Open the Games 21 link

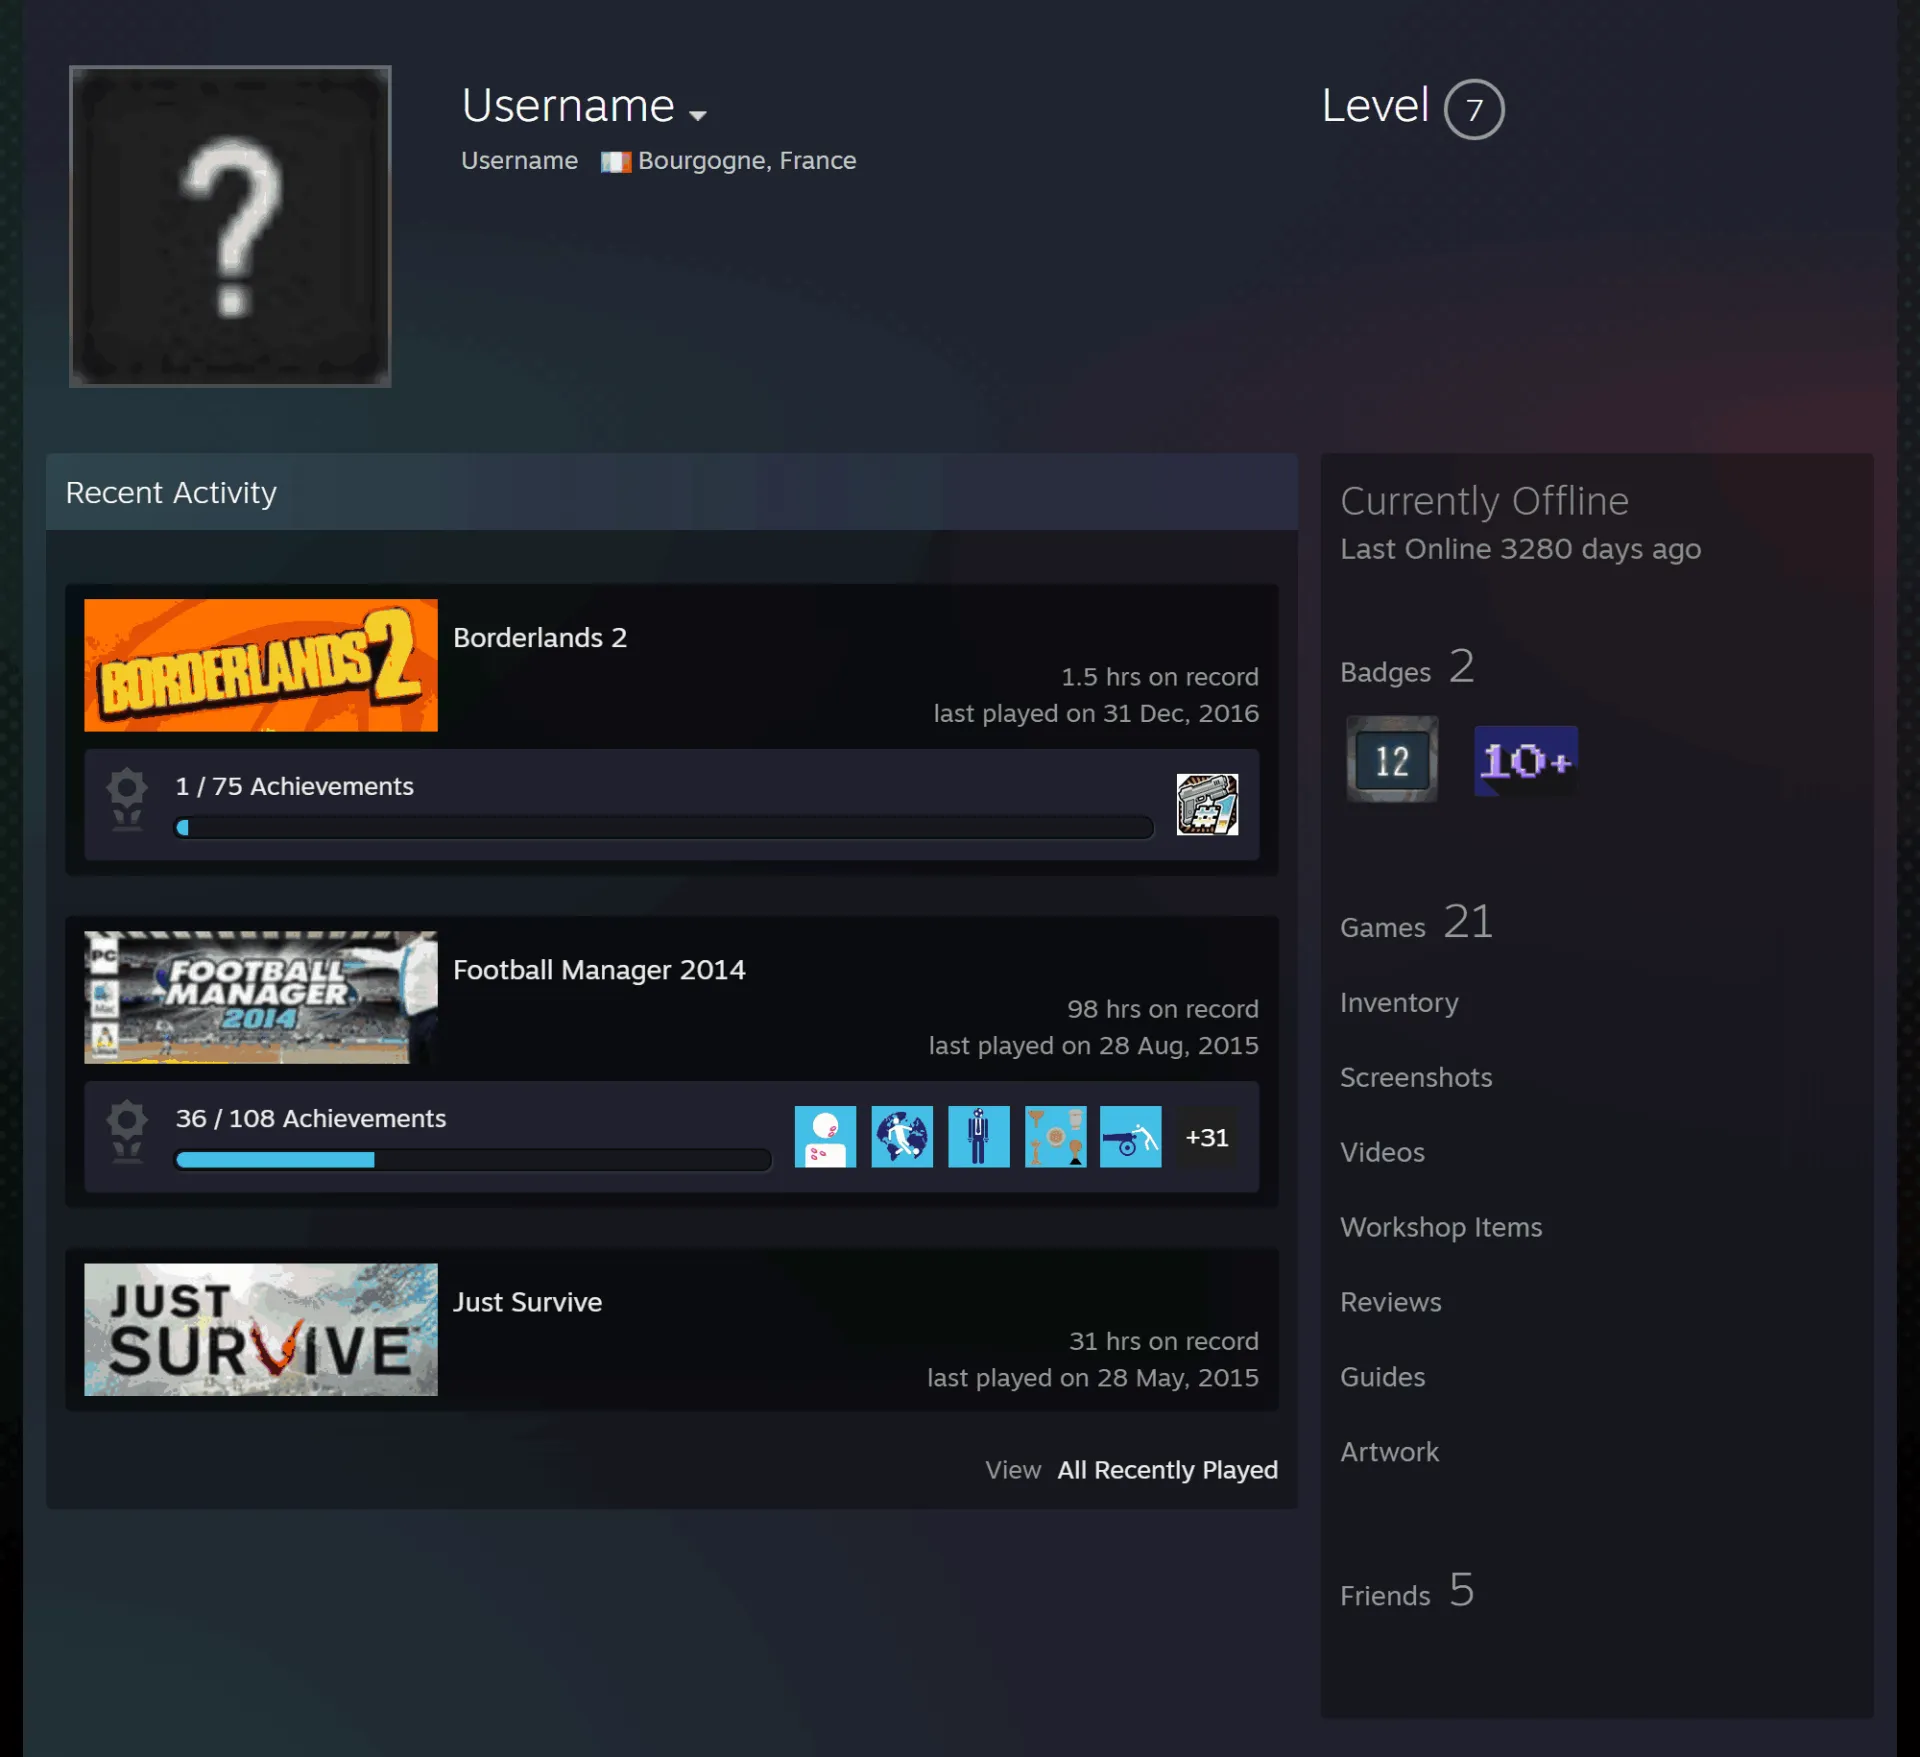[1417, 922]
